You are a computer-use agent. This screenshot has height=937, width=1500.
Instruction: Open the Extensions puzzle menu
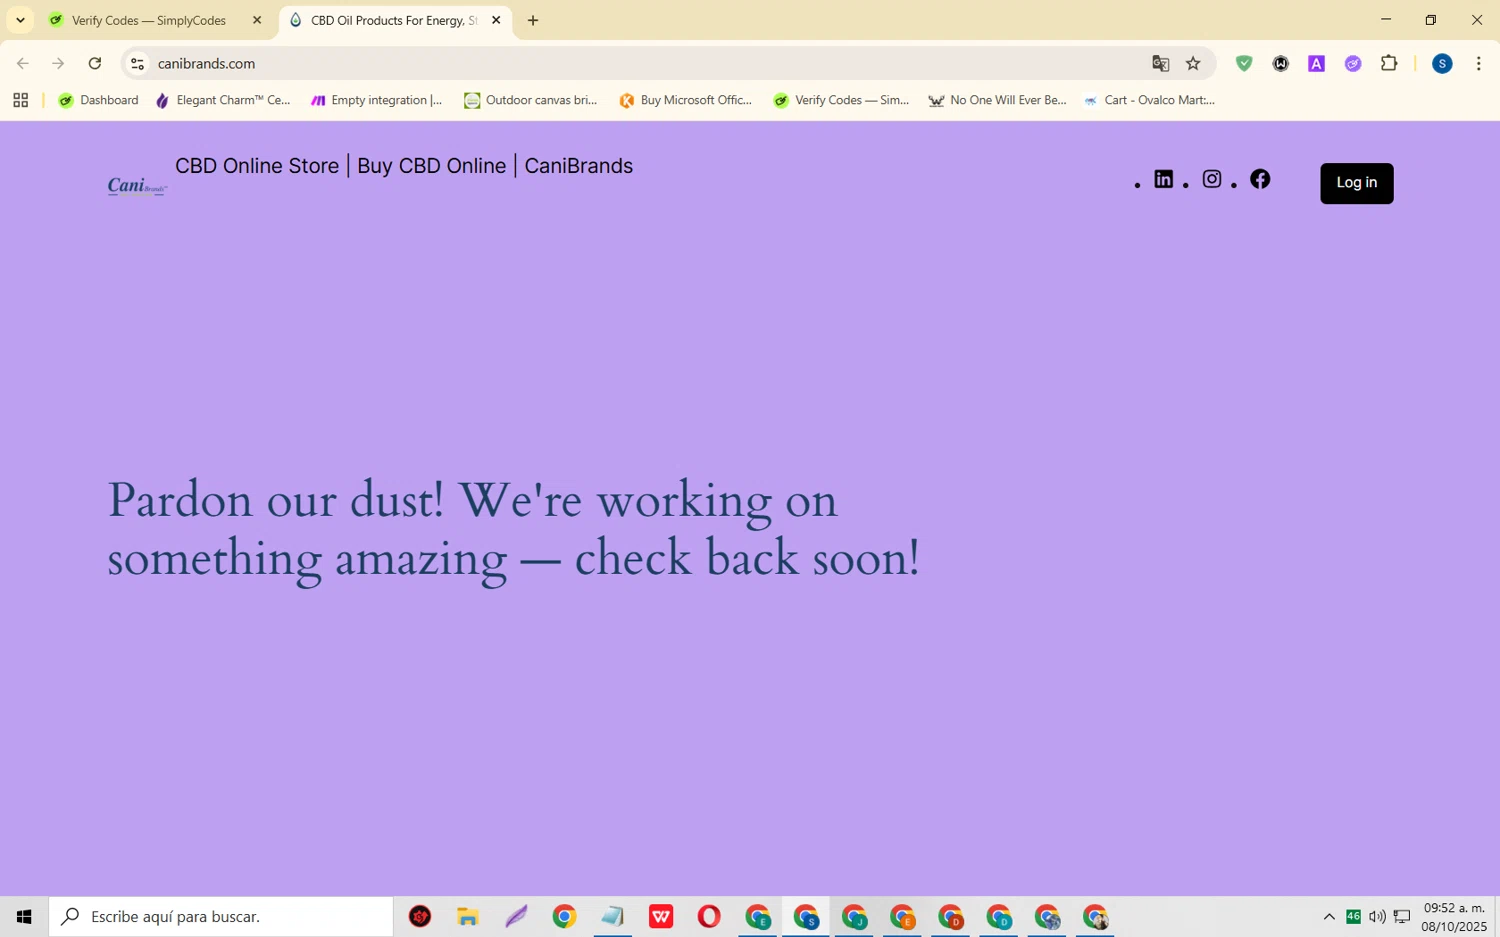(x=1389, y=63)
